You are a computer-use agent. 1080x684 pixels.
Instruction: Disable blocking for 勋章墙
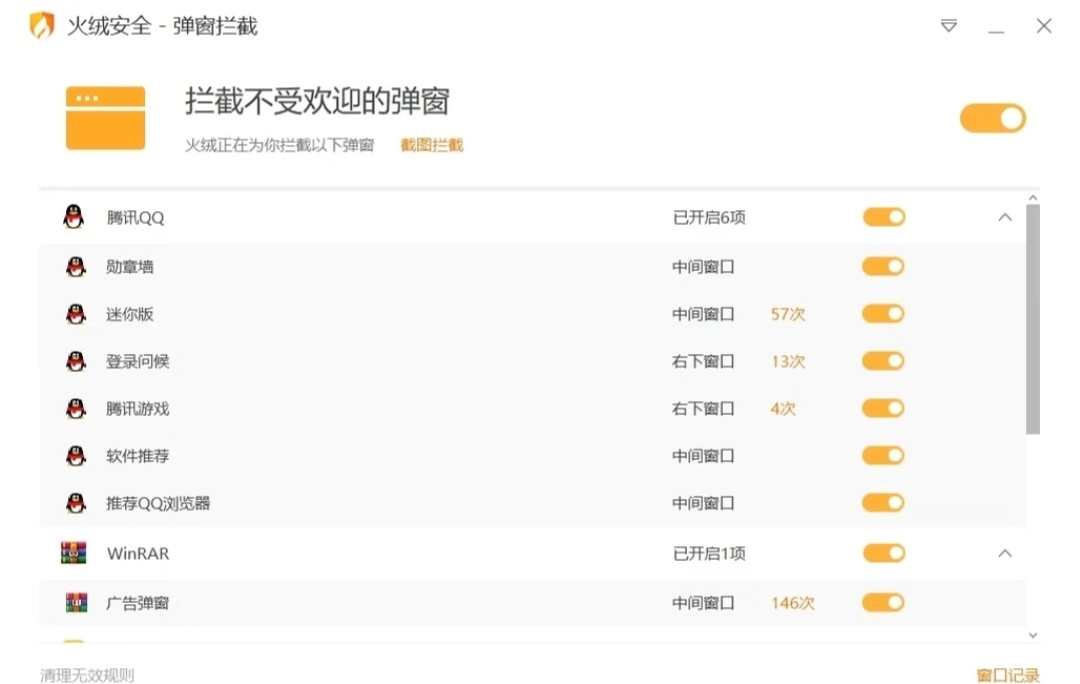[x=884, y=267]
